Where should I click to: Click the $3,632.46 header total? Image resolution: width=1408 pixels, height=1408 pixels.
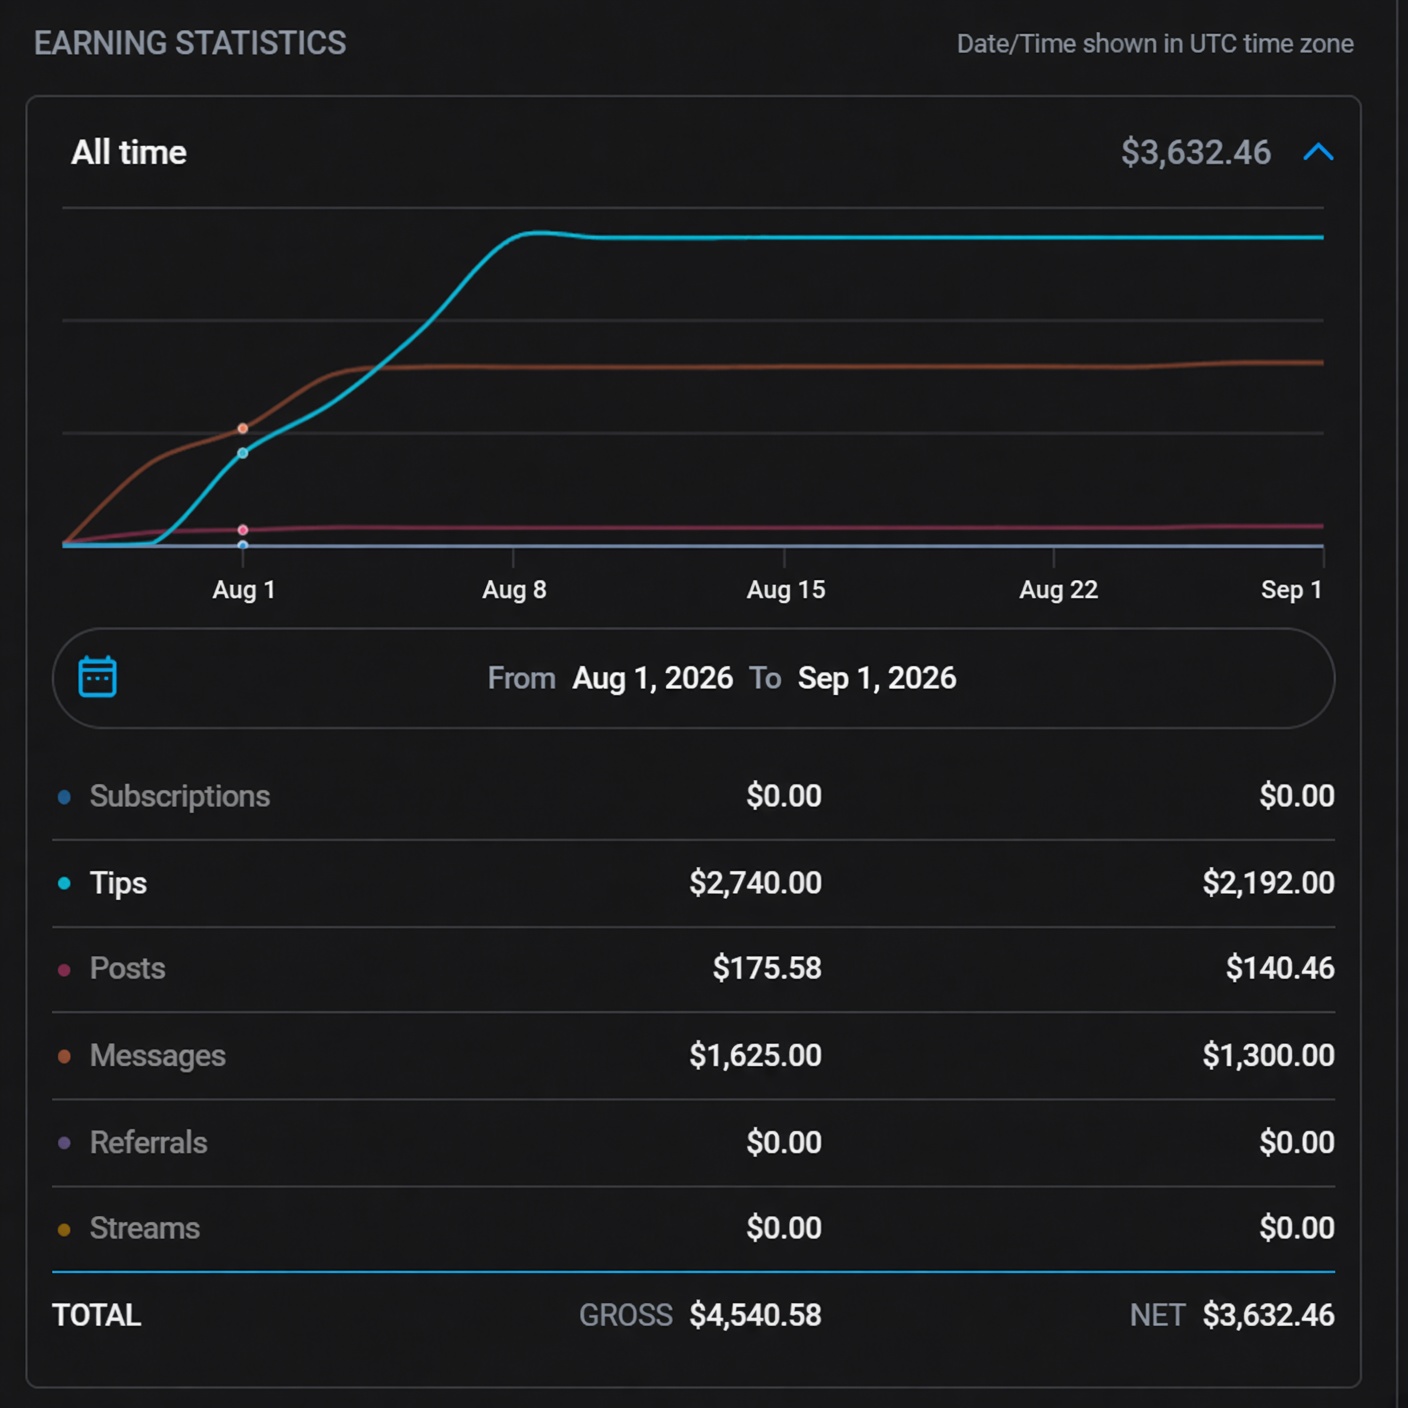coord(1196,152)
